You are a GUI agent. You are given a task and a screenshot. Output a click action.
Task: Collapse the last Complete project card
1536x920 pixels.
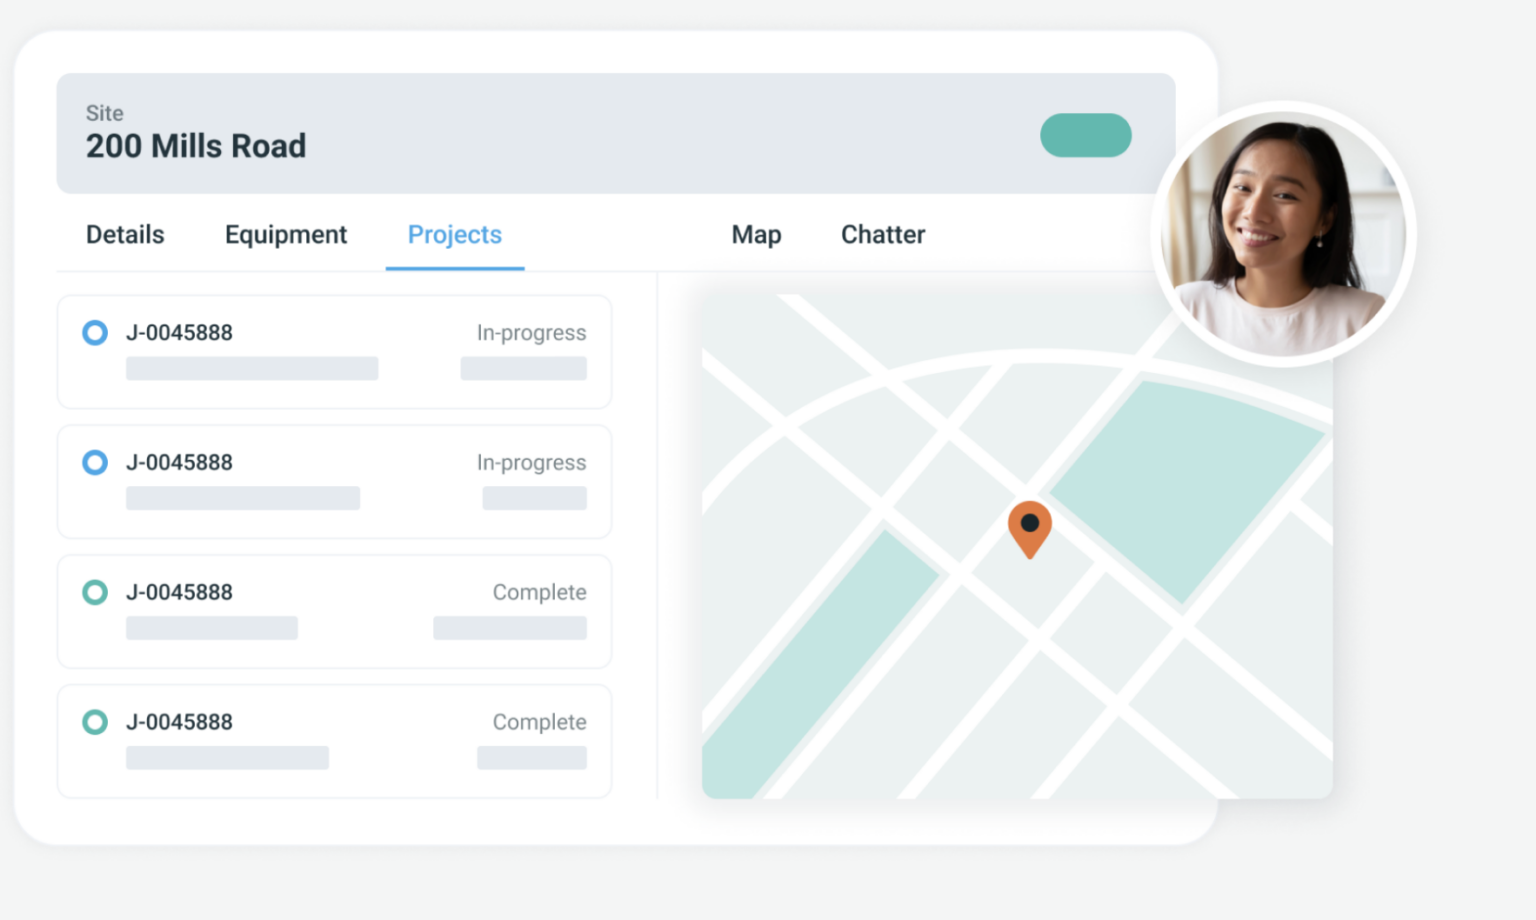point(334,742)
